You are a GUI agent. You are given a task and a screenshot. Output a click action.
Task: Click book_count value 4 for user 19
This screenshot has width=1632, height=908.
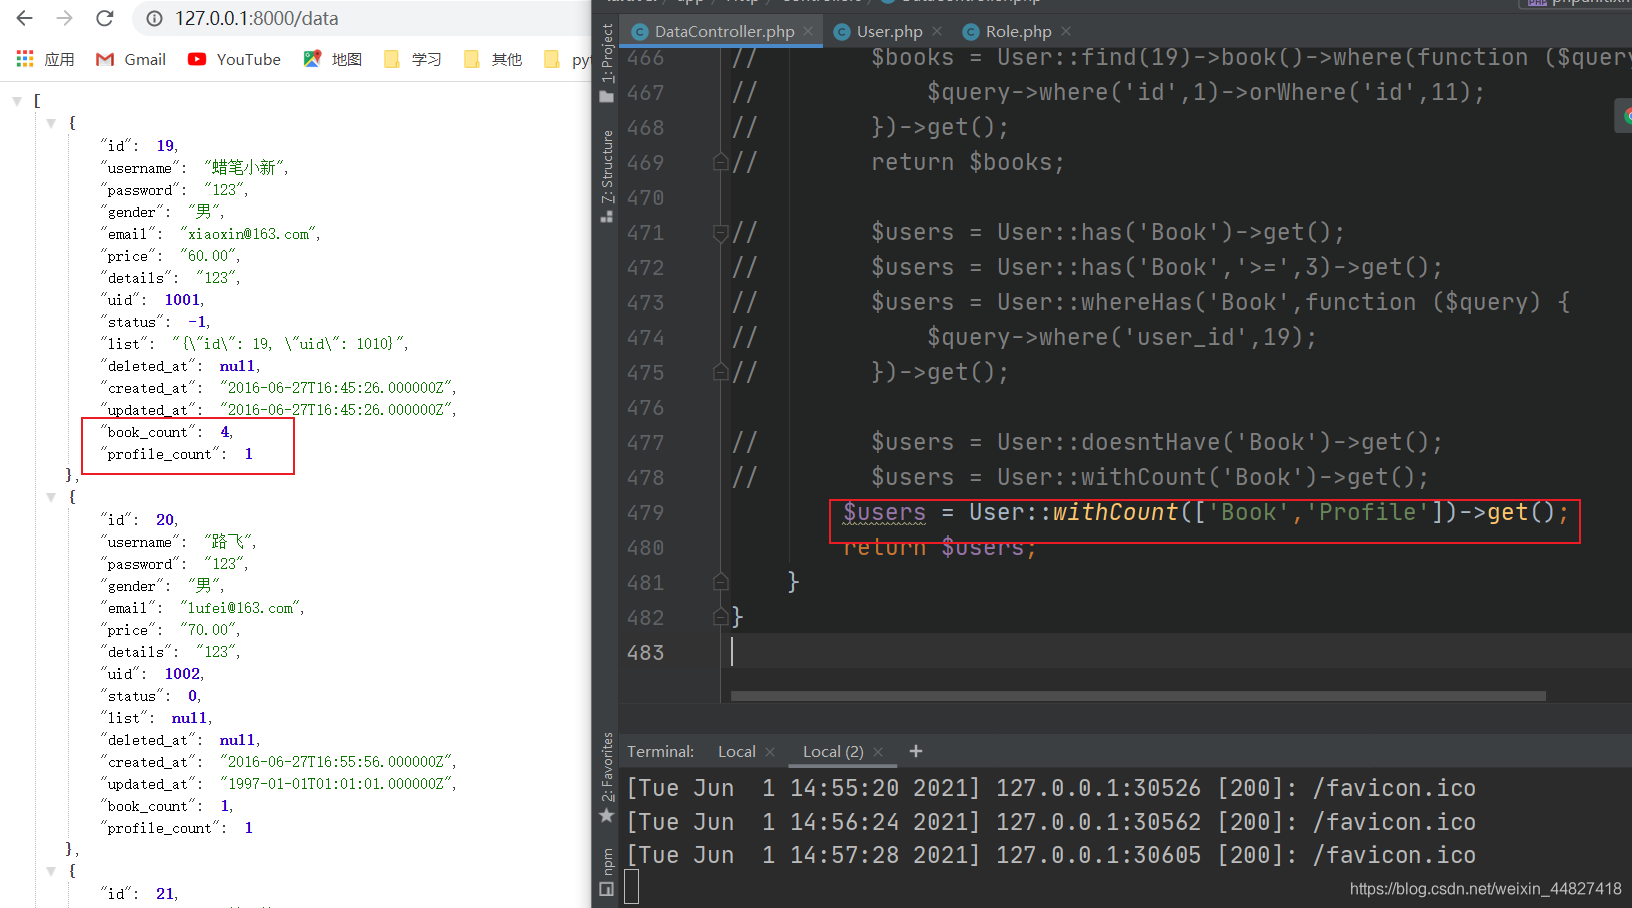tap(225, 432)
